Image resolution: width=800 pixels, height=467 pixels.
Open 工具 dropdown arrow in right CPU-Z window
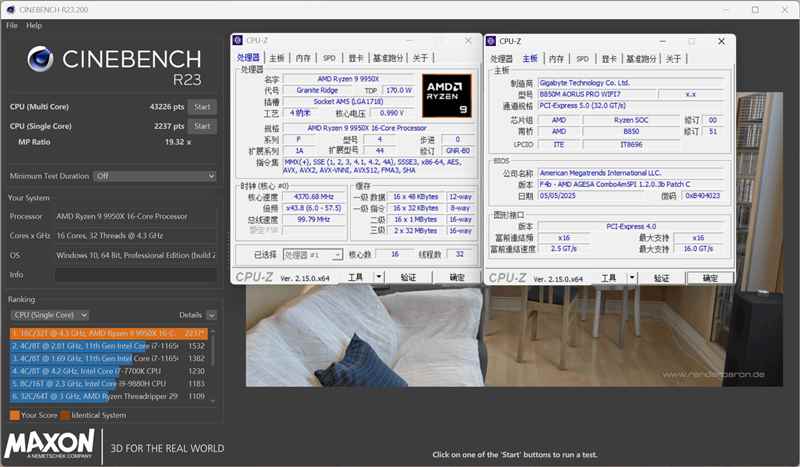[632, 278]
